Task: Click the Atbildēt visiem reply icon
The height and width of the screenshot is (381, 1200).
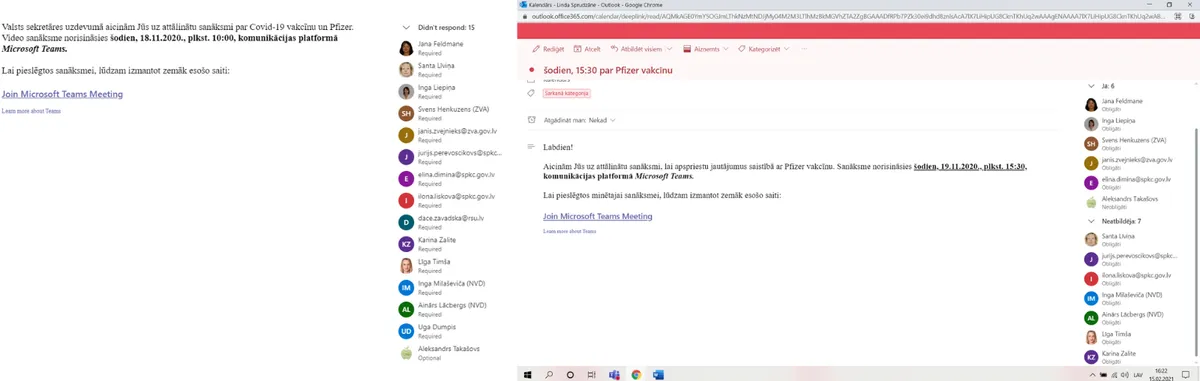Action: coord(613,49)
